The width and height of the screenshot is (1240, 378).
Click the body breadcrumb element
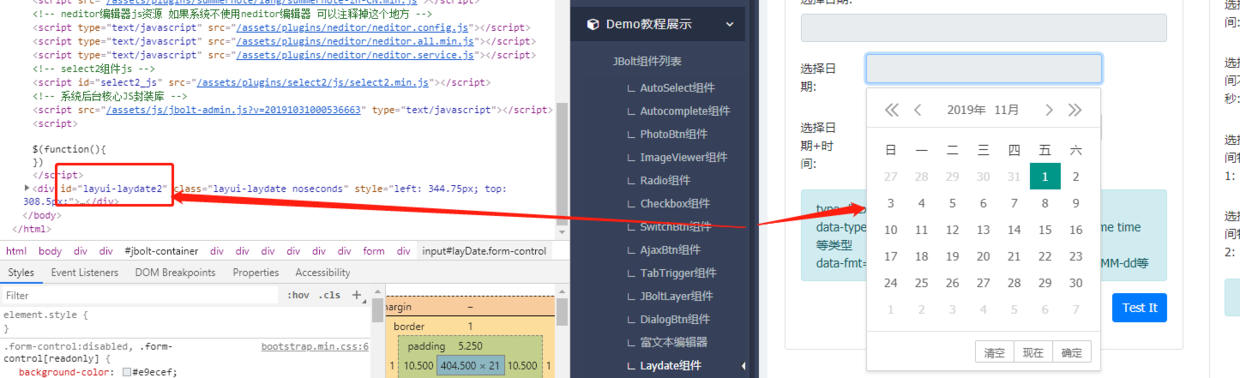tap(49, 251)
